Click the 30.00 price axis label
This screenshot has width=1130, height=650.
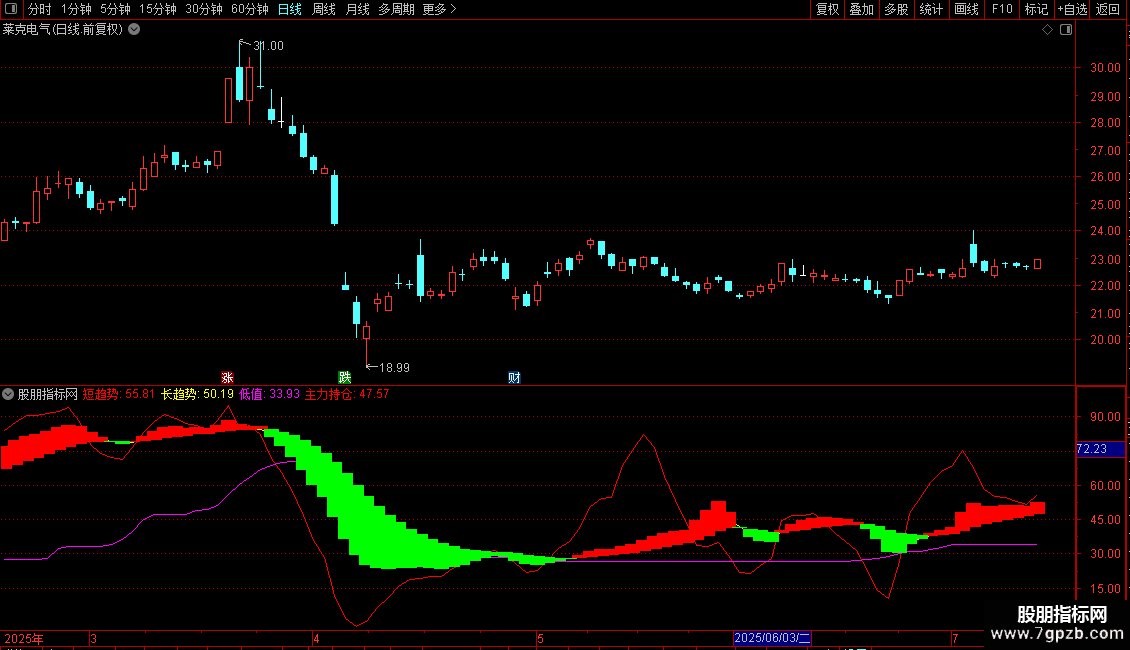pos(1105,68)
